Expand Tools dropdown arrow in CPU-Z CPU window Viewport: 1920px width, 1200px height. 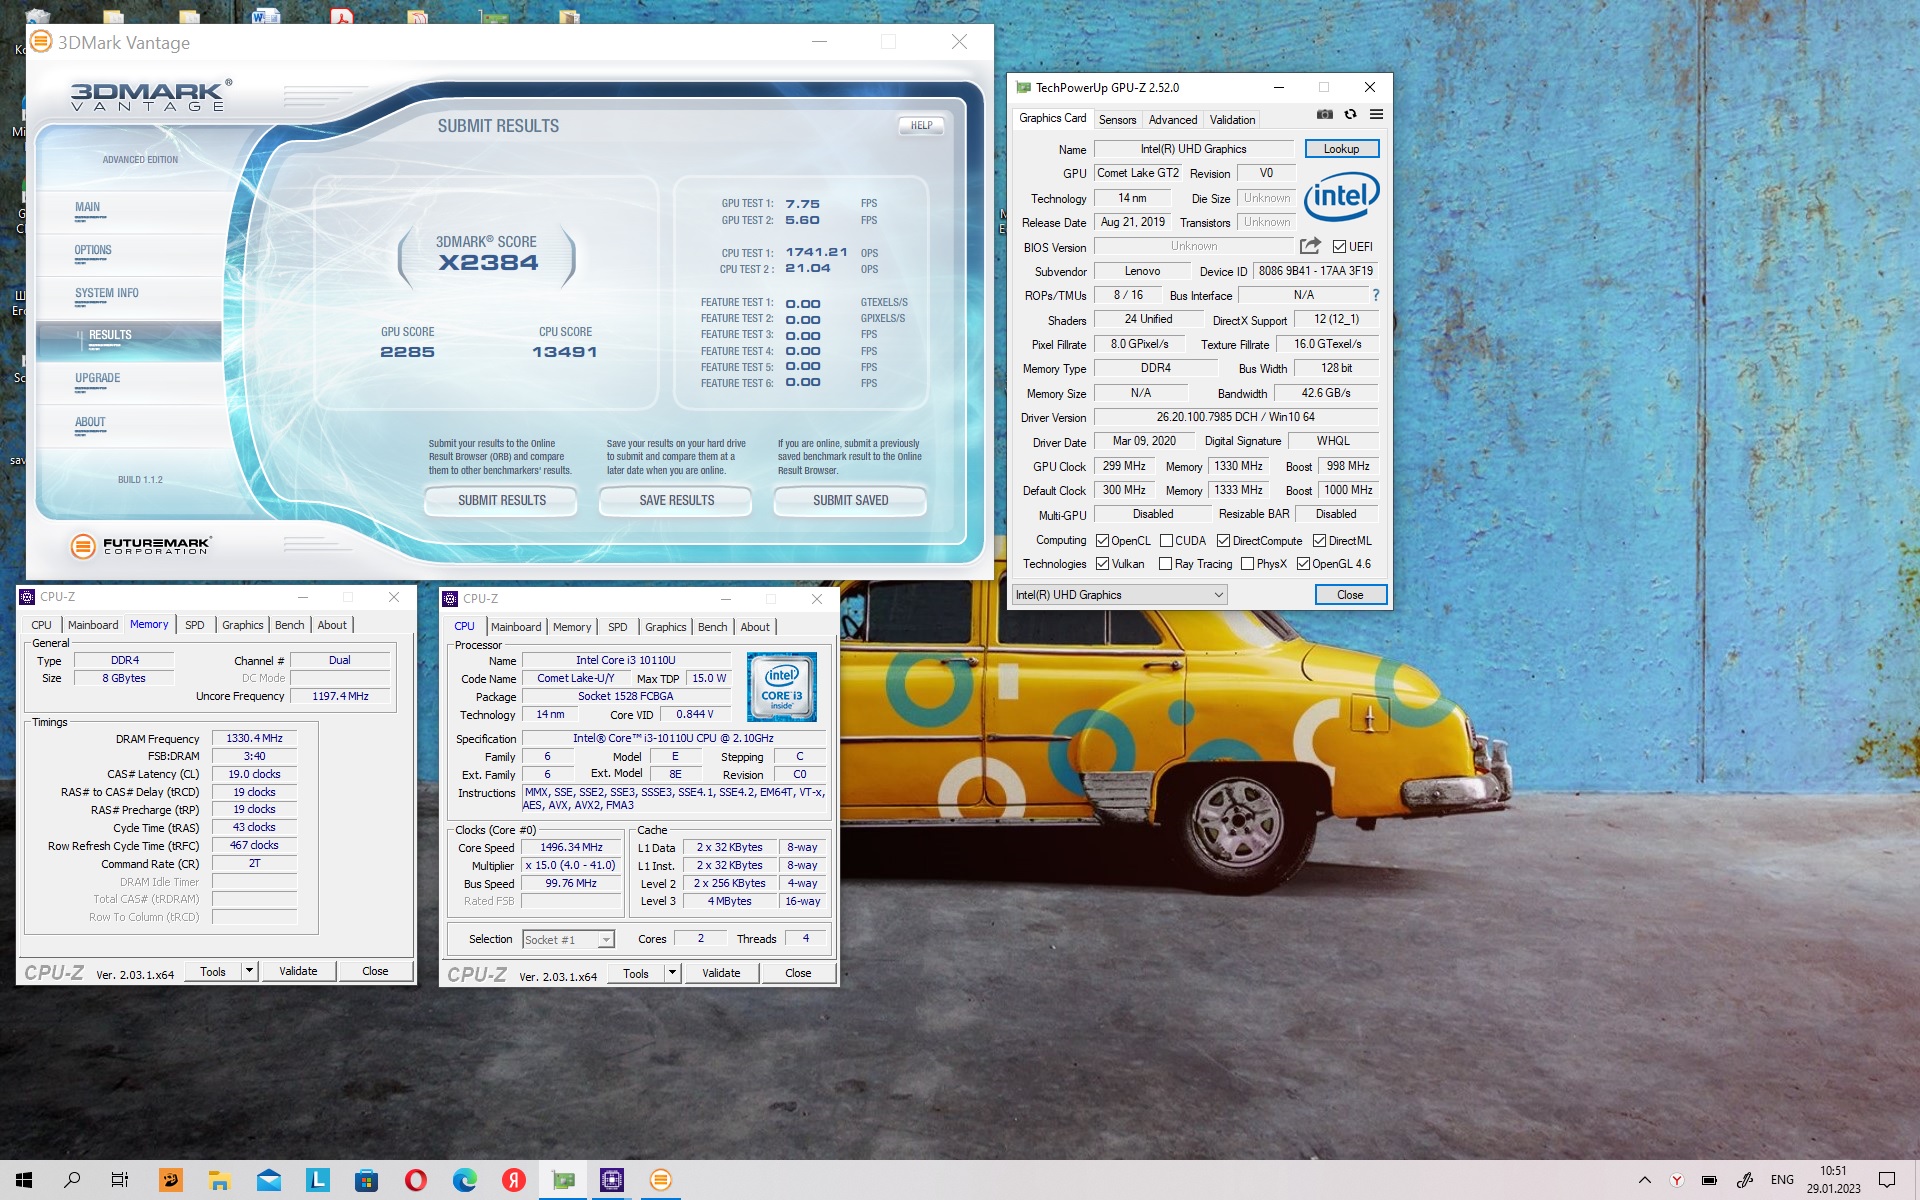tap(672, 973)
